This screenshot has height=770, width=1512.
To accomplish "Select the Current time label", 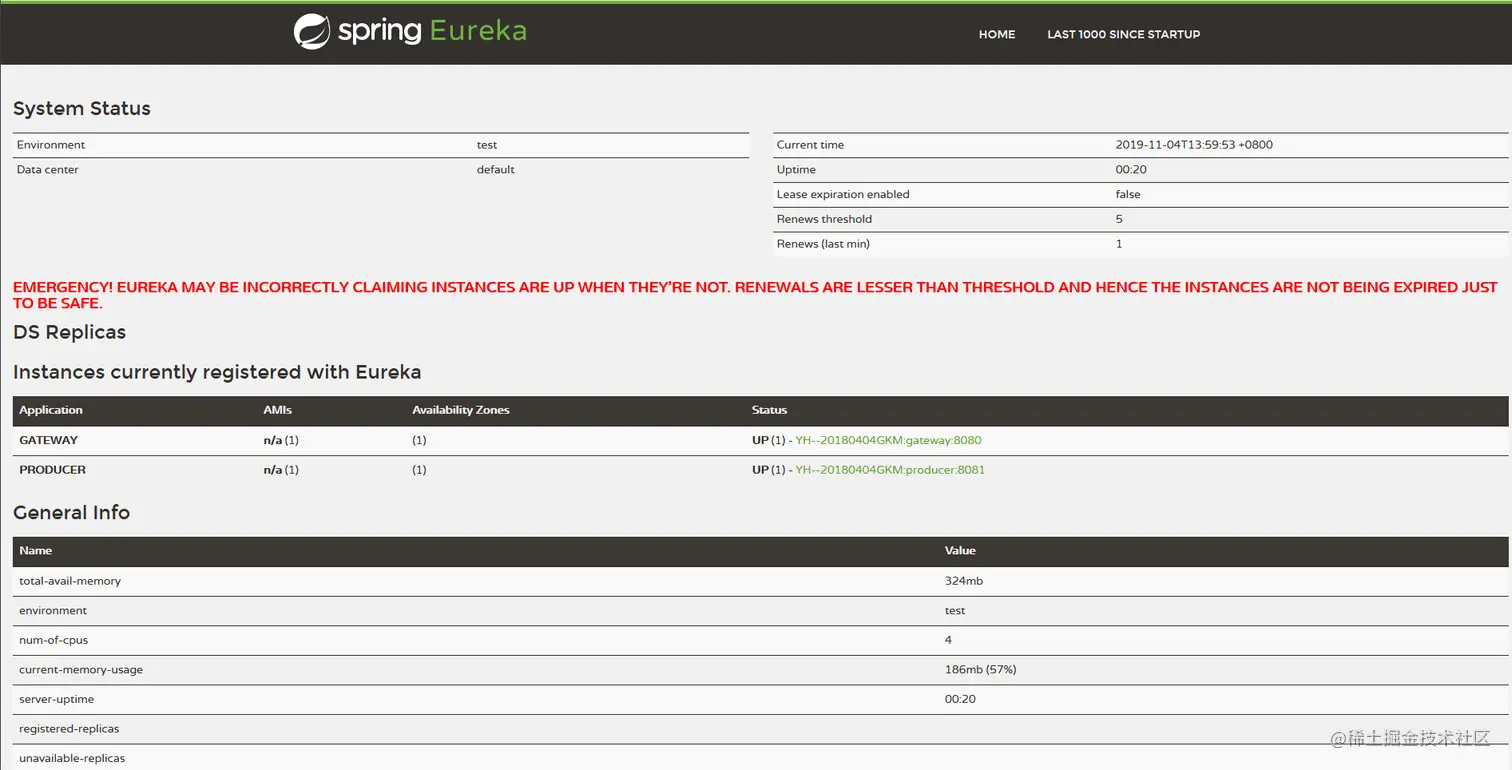I will pyautogui.click(x=810, y=145).
